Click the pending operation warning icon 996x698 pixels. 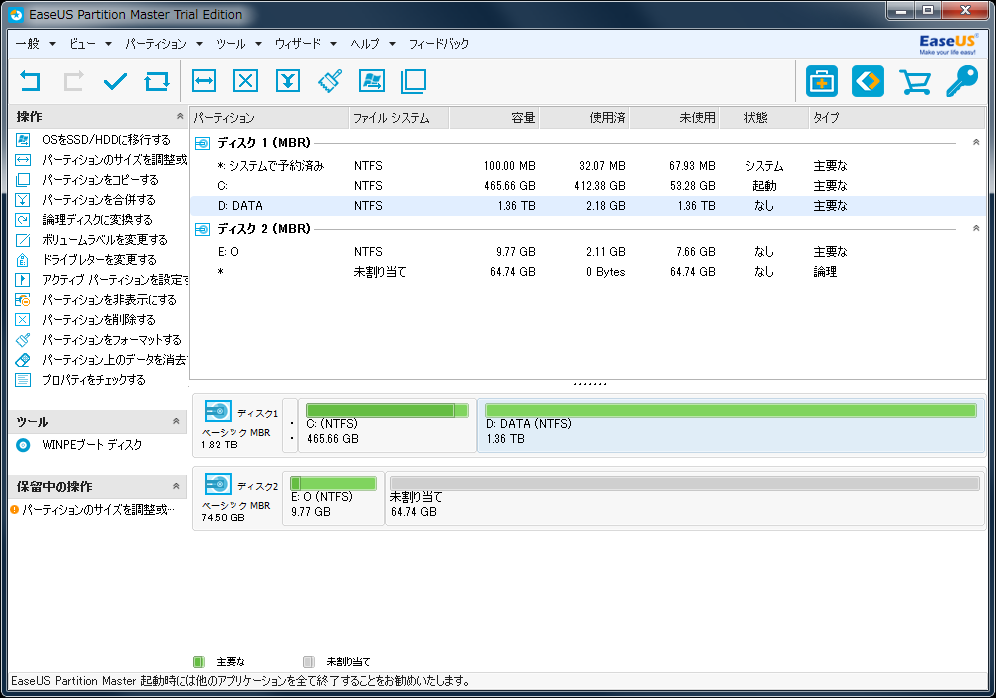pyautogui.click(x=15, y=509)
